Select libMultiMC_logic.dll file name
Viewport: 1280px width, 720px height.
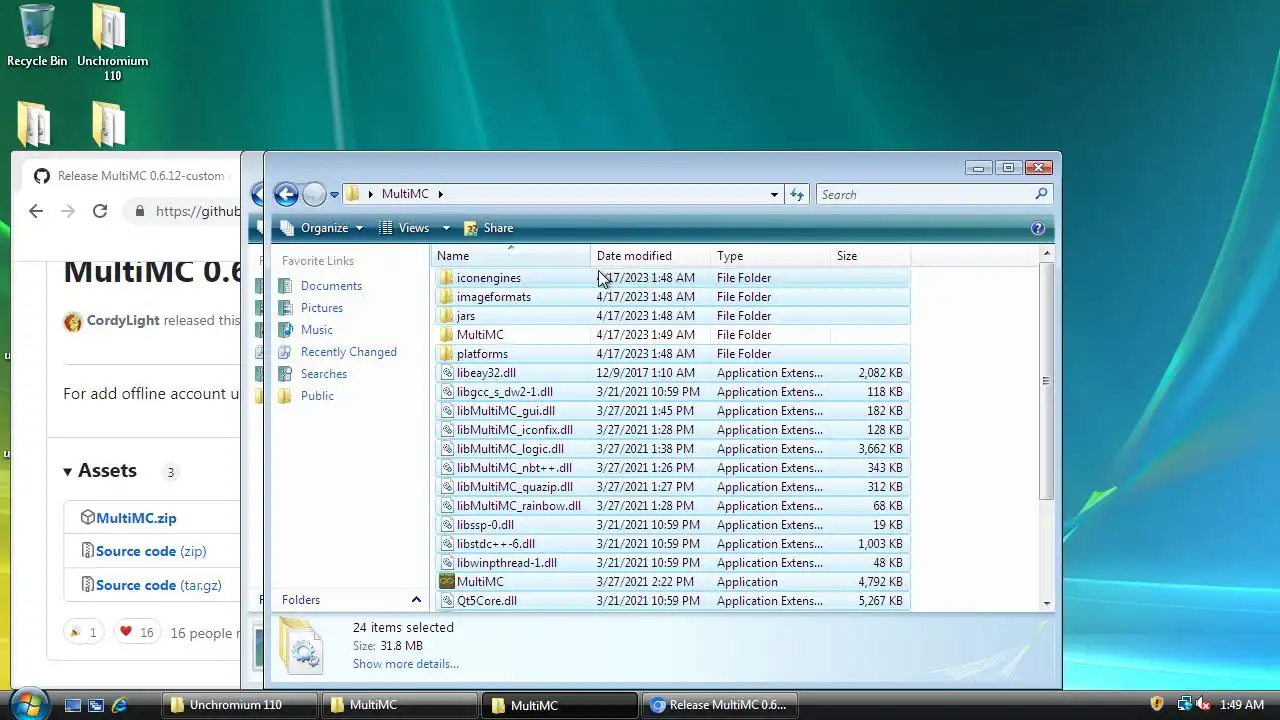[x=510, y=449]
